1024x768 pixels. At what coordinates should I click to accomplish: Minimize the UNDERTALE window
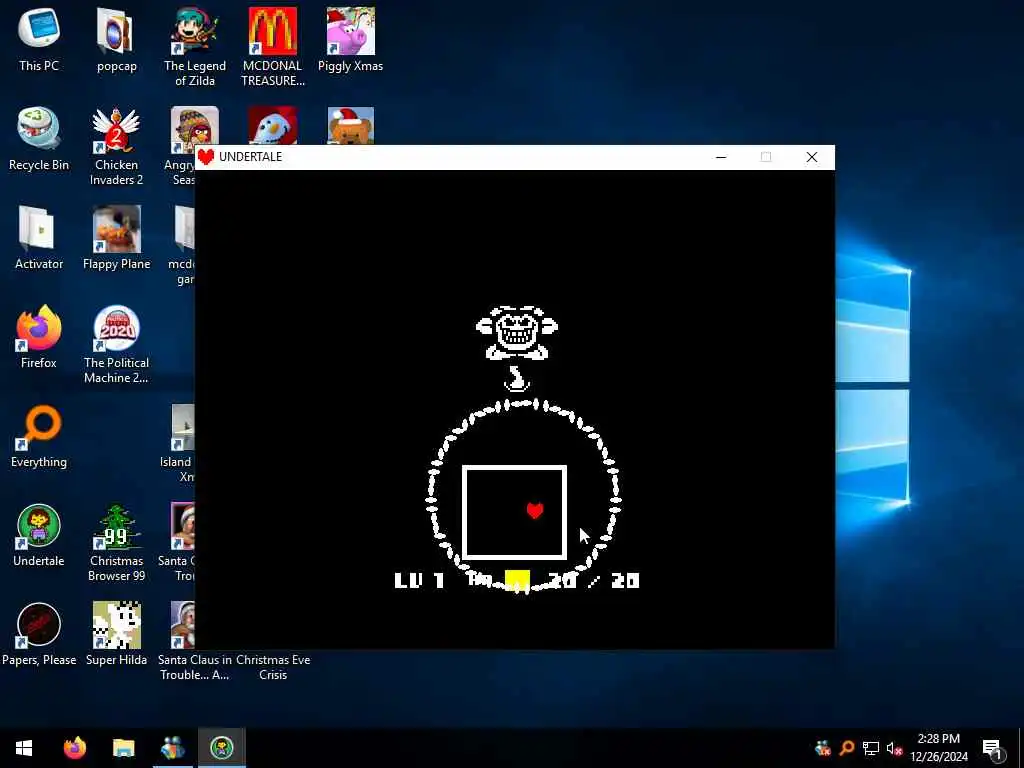tap(721, 157)
